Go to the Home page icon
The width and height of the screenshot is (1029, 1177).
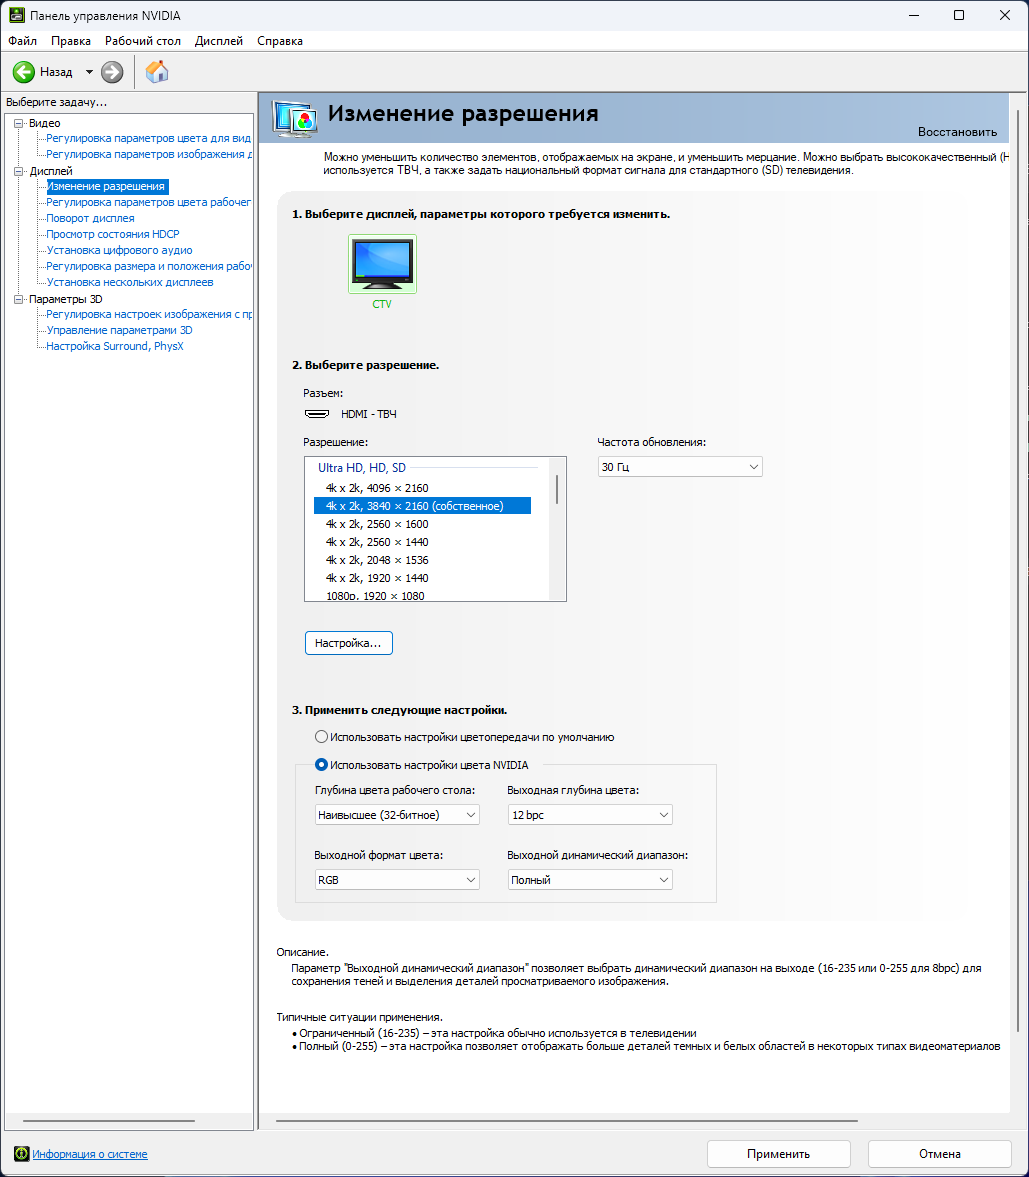157,72
